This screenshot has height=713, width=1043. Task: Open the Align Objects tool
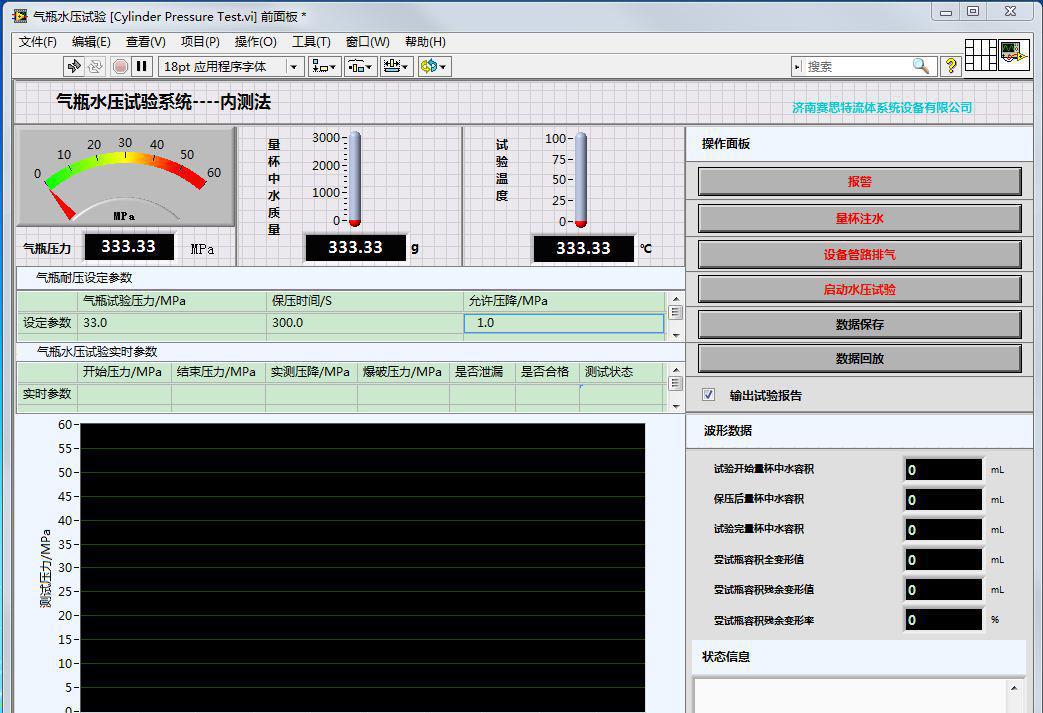coord(325,67)
